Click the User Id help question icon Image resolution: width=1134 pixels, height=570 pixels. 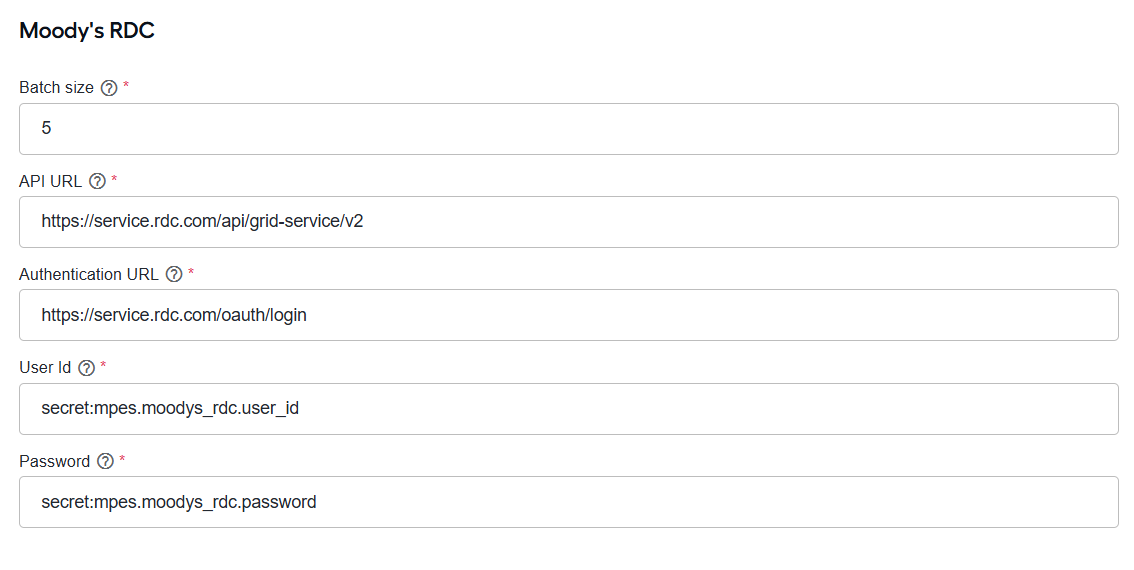click(x=86, y=368)
